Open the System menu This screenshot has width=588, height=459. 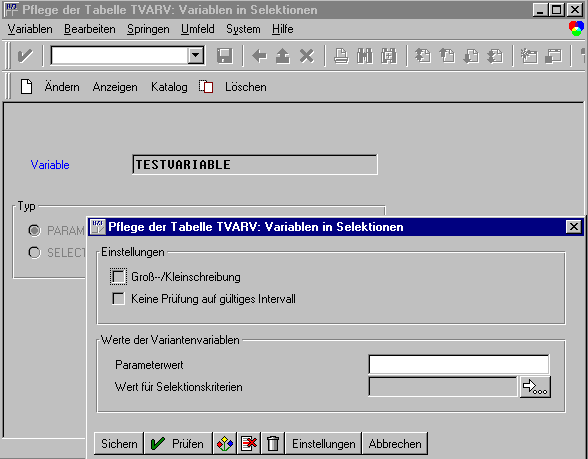click(243, 29)
